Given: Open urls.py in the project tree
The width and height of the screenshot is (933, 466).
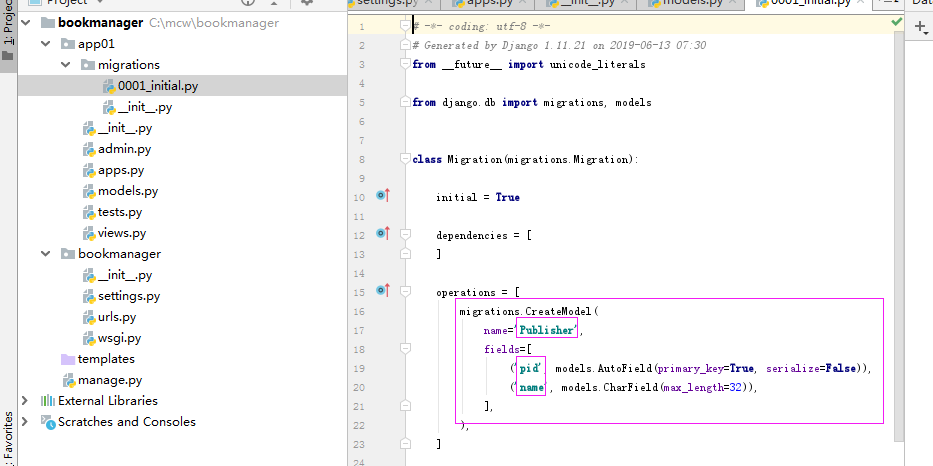Looking at the screenshot, I should 117,317.
